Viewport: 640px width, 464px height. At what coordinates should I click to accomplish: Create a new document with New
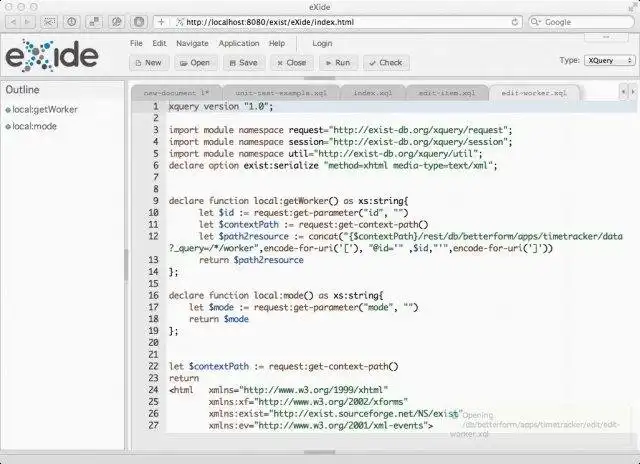click(149, 63)
